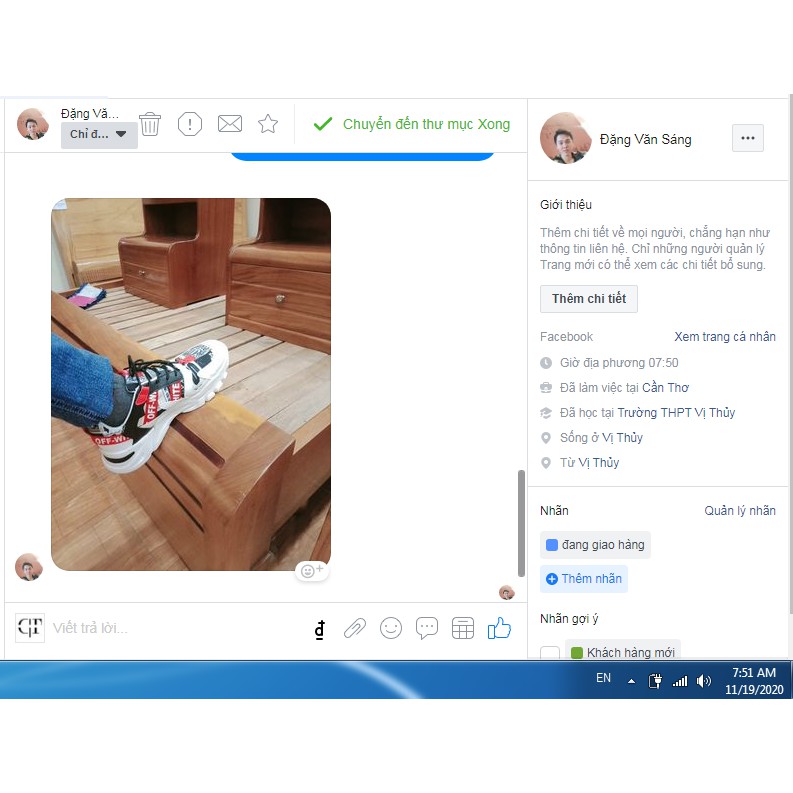The width and height of the screenshot is (793, 793).
Task: Click the power plug battery tray icon
Action: pos(655,681)
